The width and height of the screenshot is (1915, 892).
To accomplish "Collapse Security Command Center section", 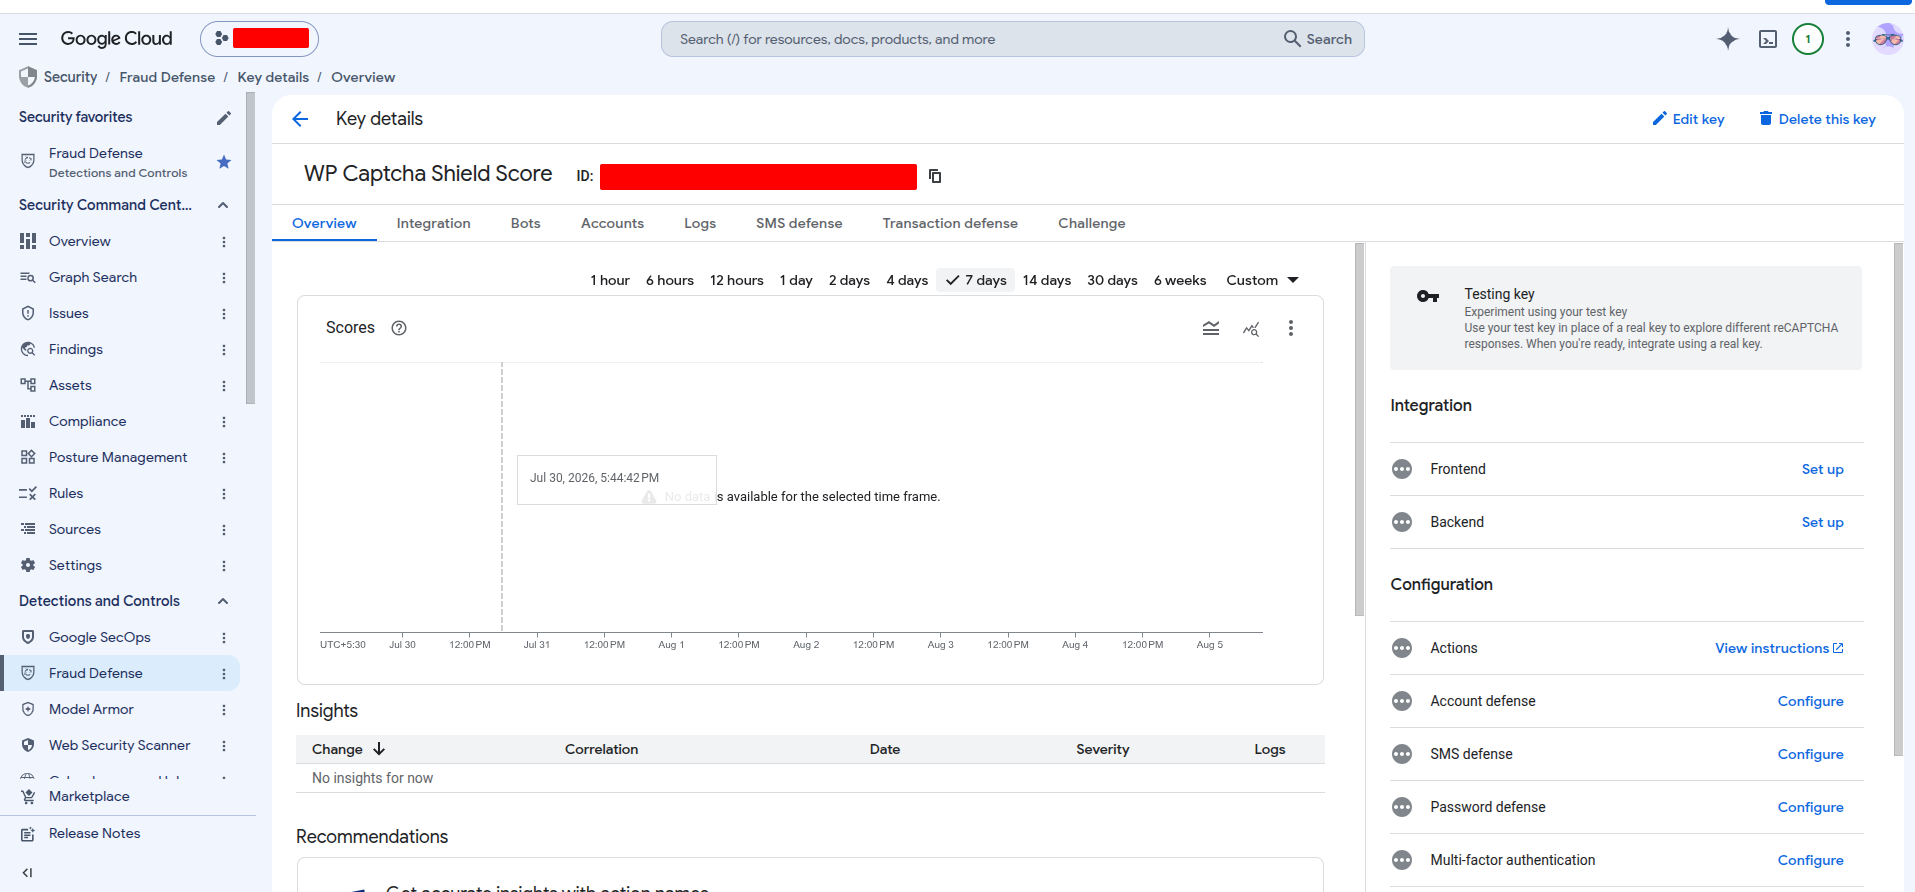I will point(223,205).
